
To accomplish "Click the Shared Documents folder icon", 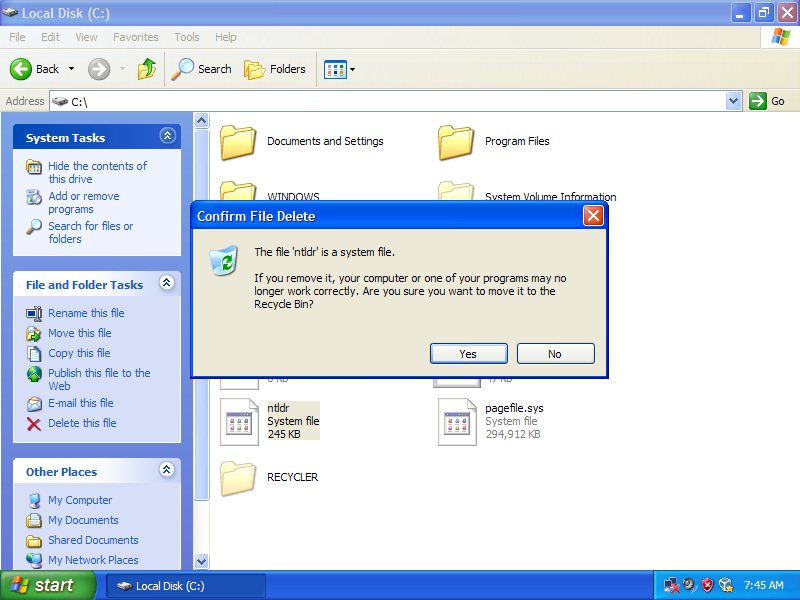I will pyautogui.click(x=34, y=541).
